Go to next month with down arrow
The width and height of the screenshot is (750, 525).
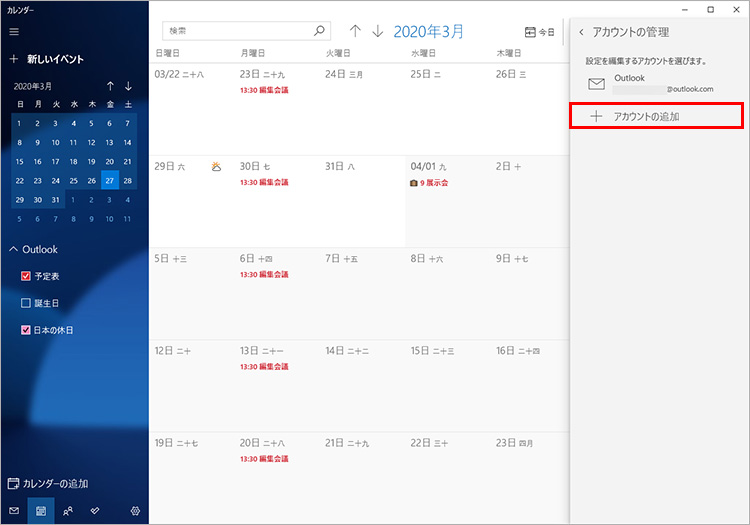[x=377, y=31]
